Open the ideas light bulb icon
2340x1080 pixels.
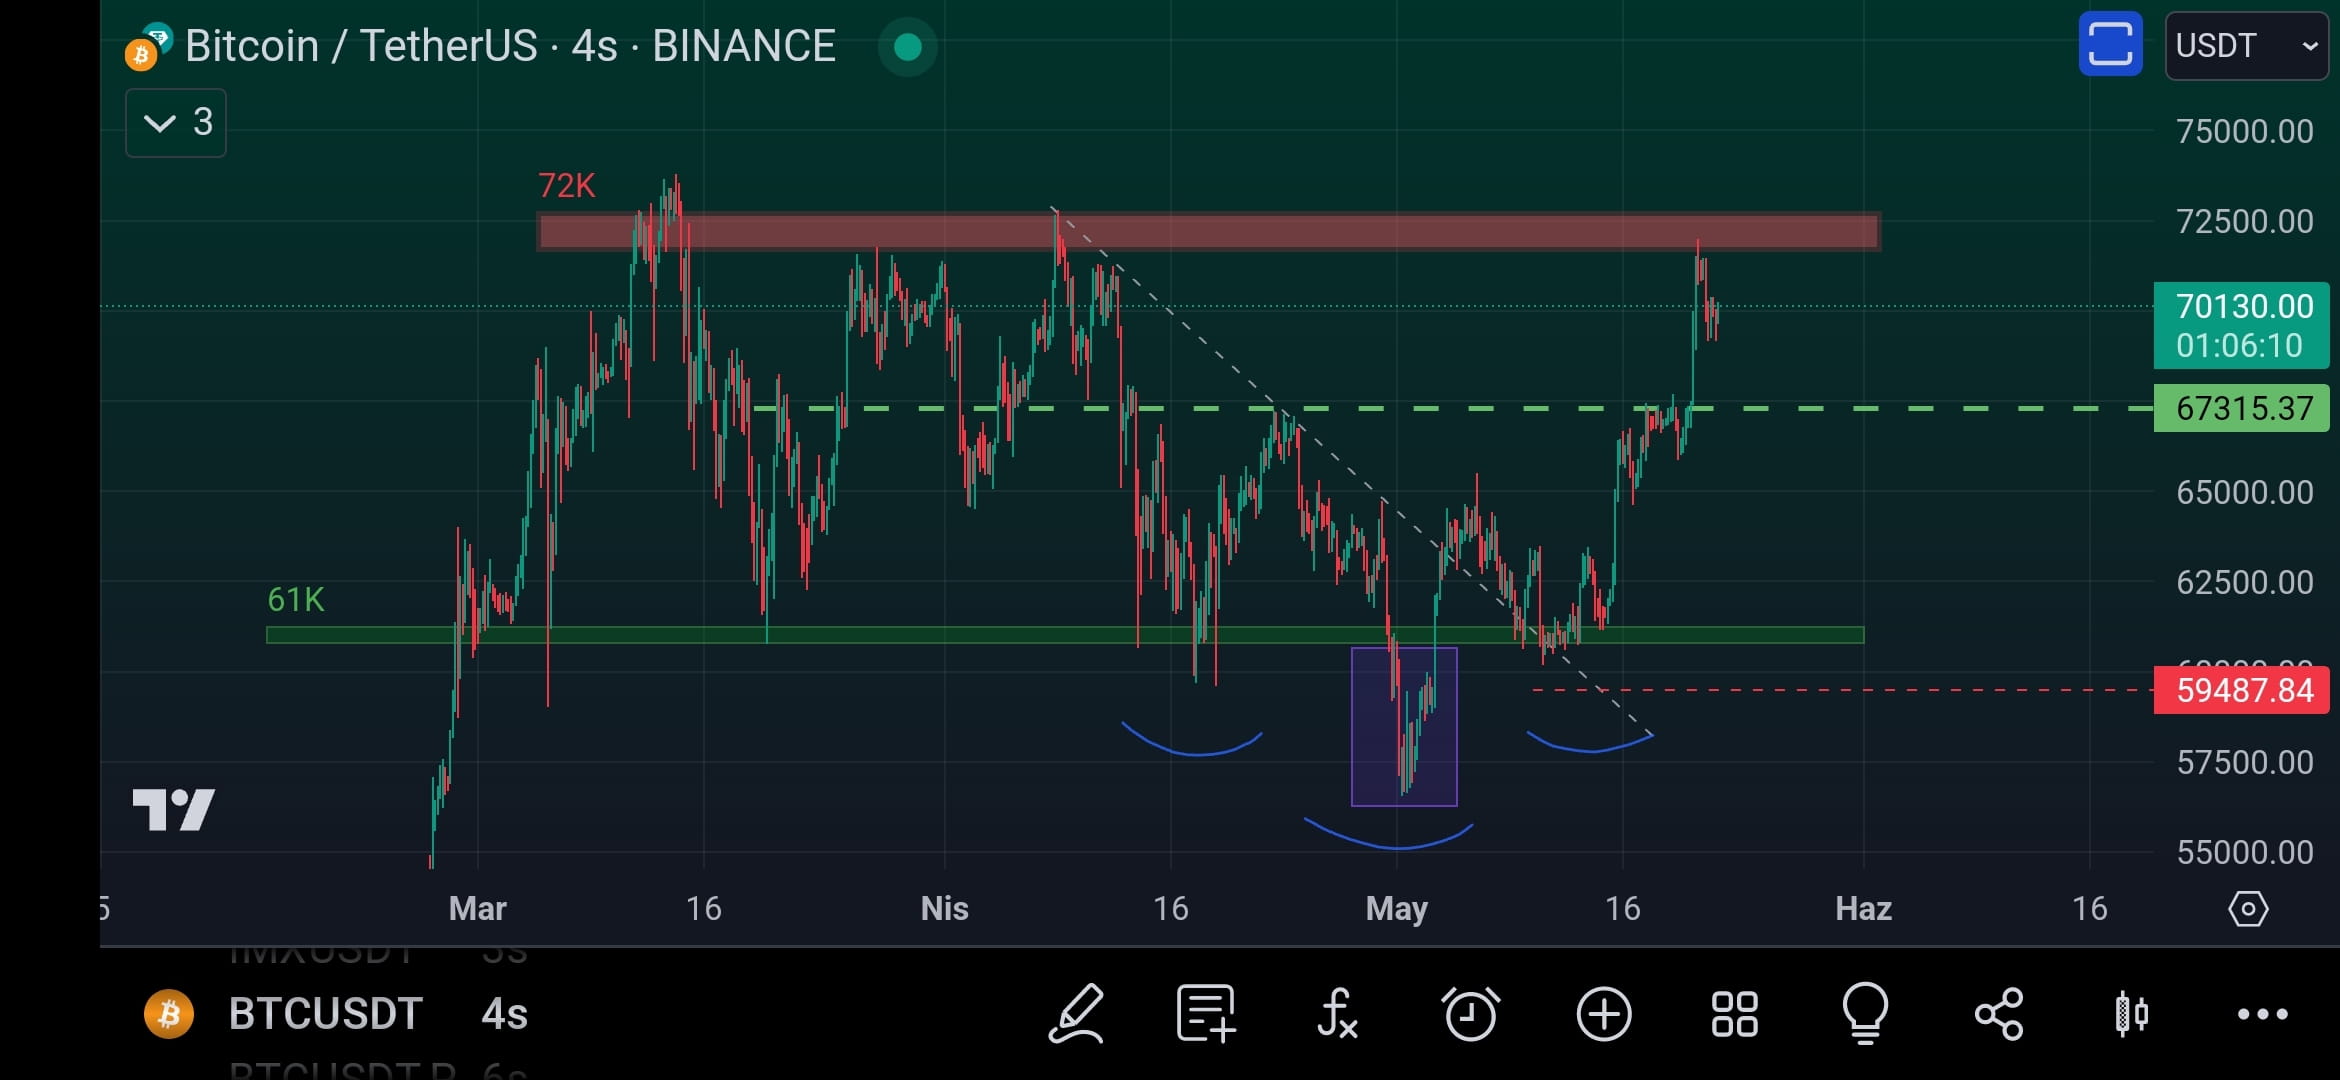[x=1865, y=1014]
